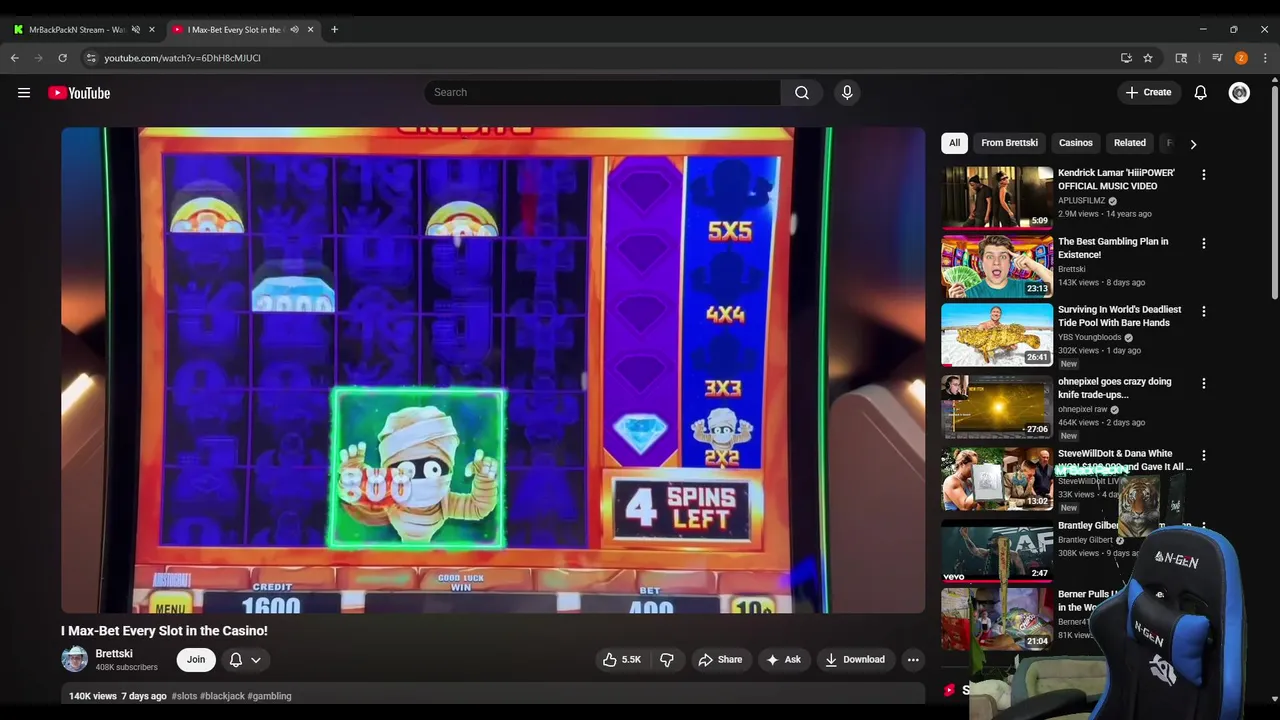Screen dimensions: 1280x720
Task: Install or cast icon in address bar
Action: pyautogui.click(x=1126, y=58)
